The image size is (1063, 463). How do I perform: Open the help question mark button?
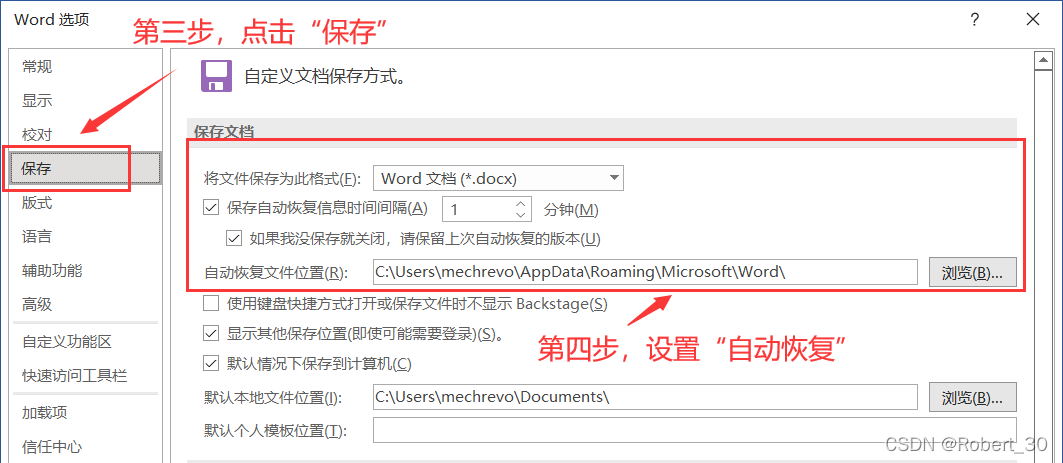(975, 20)
